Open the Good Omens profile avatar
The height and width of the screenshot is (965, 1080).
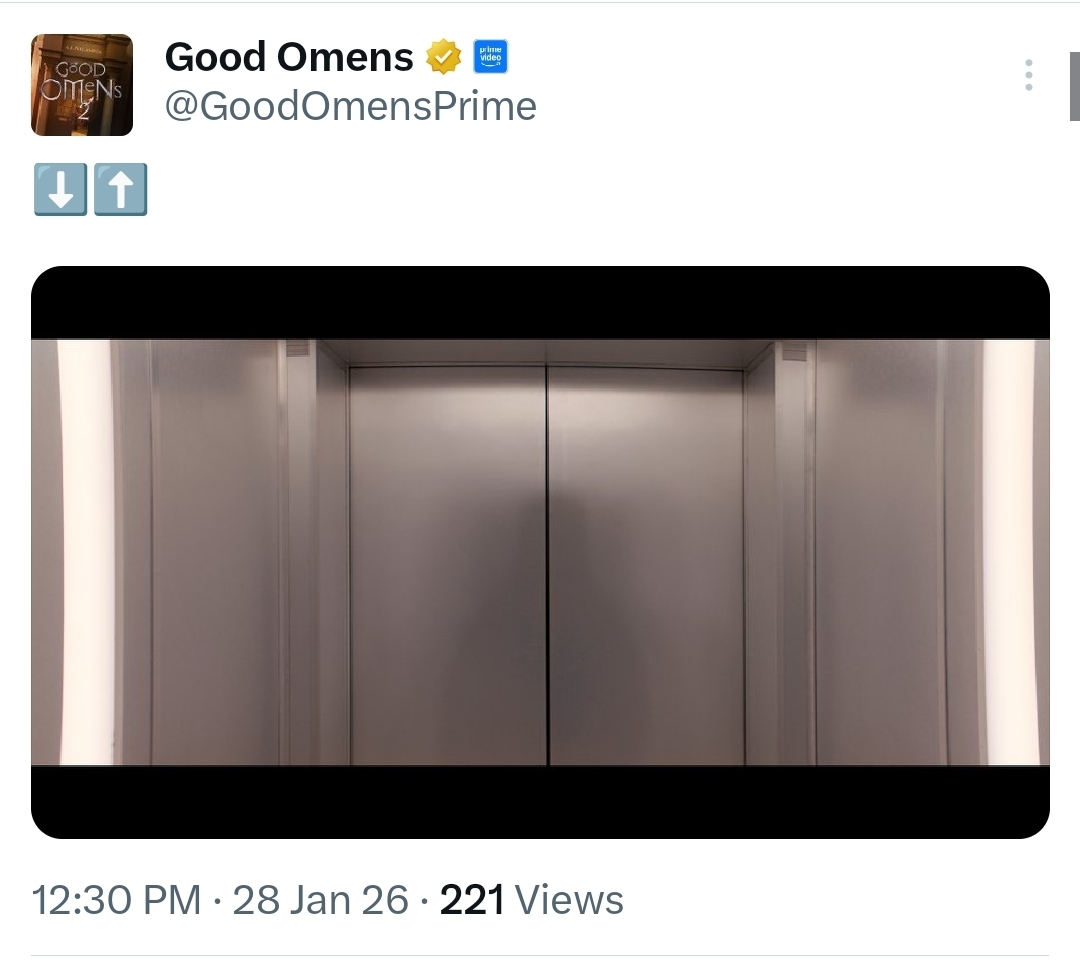coord(82,85)
